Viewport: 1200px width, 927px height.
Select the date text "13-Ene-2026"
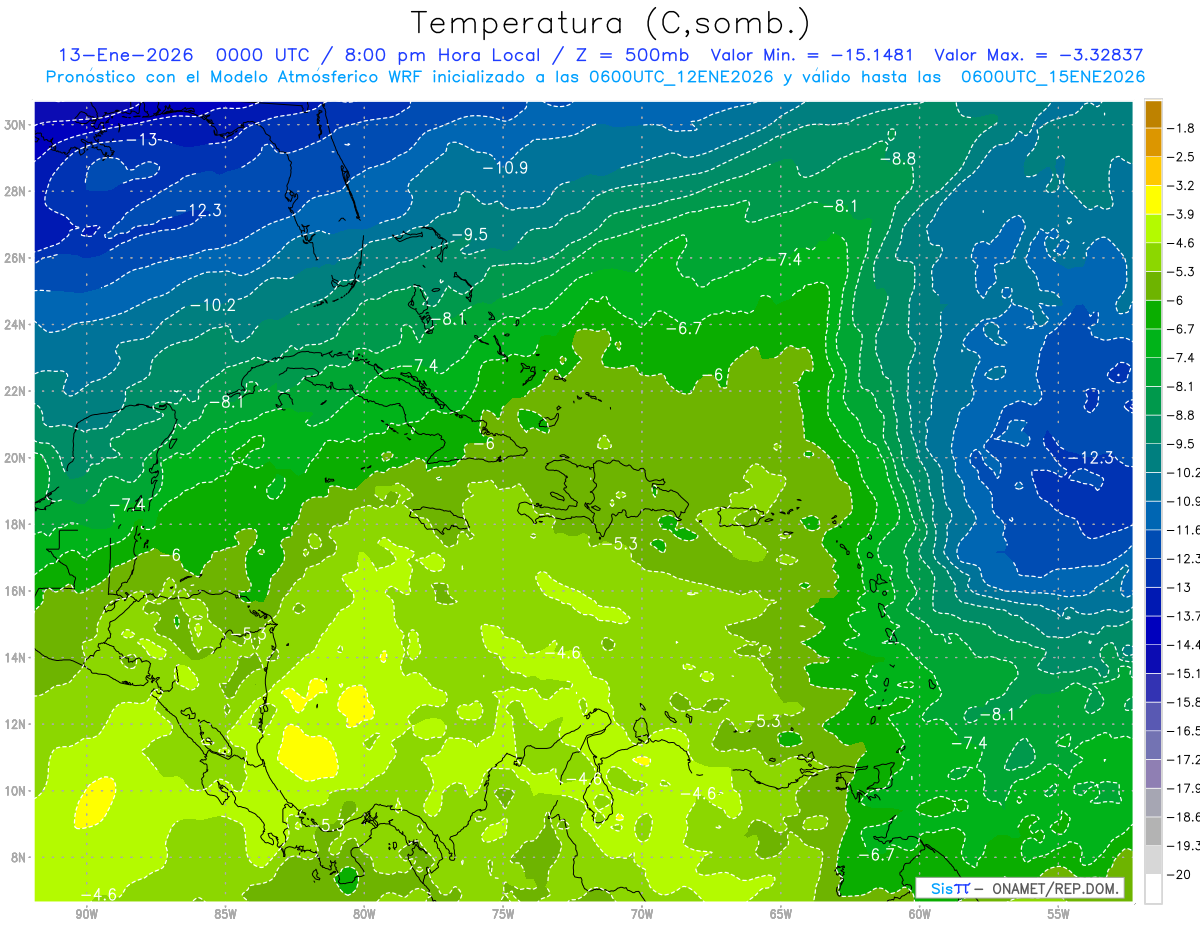coord(126,56)
